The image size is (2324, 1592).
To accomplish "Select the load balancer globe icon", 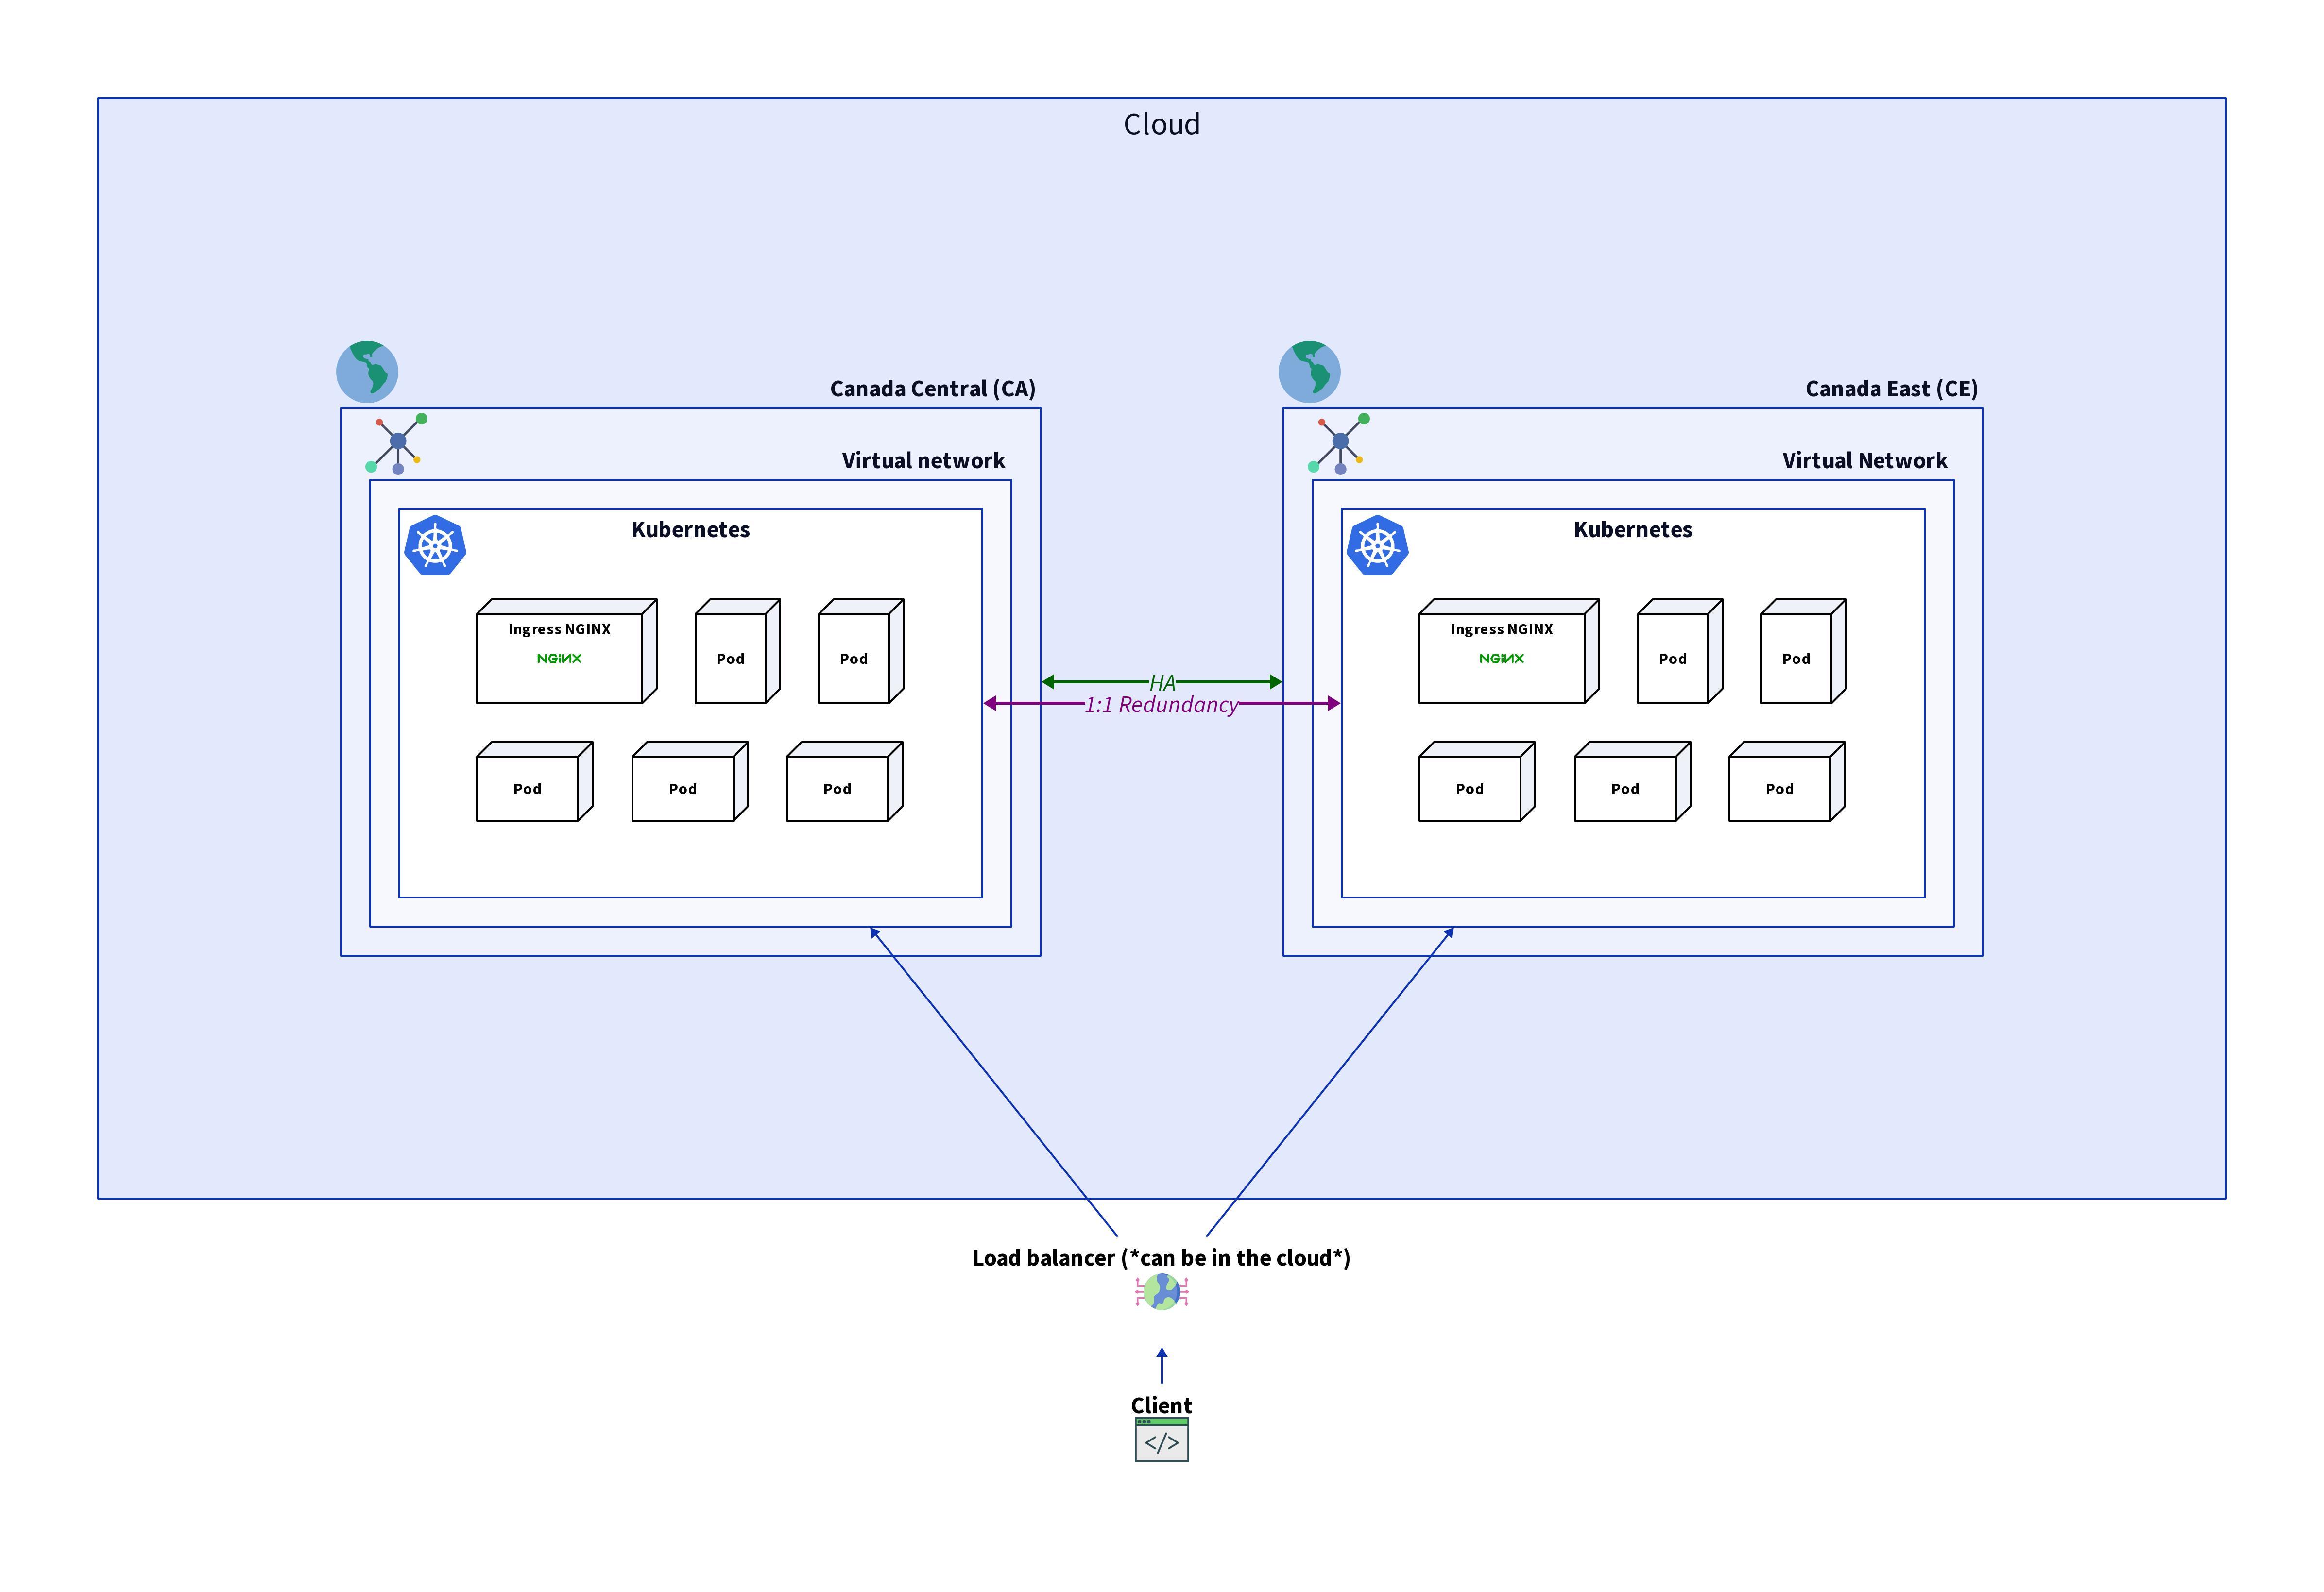I will [1161, 1292].
